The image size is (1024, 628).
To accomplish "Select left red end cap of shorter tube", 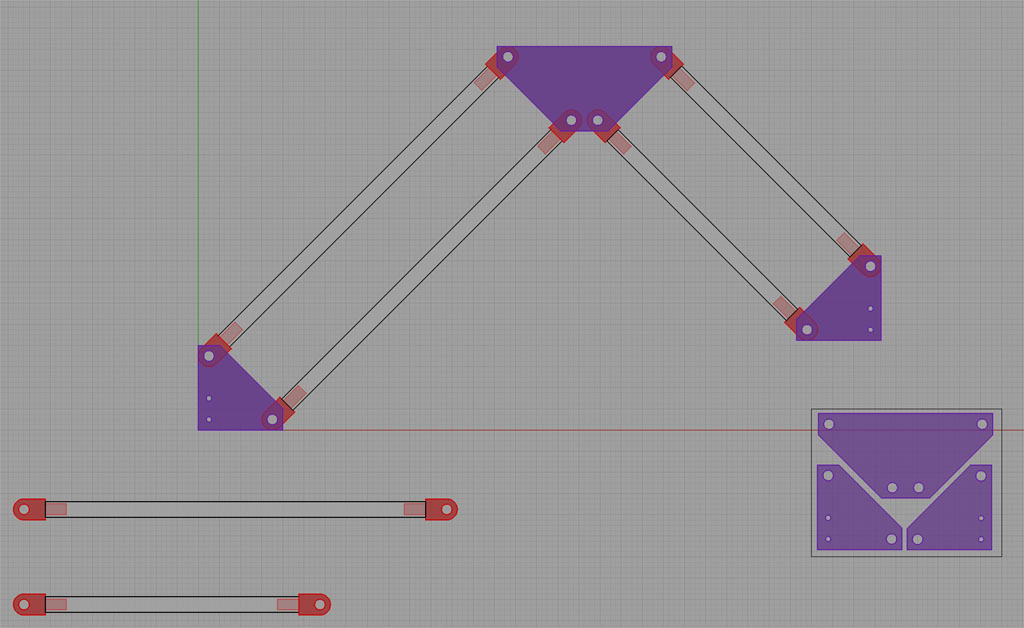I will pos(30,604).
